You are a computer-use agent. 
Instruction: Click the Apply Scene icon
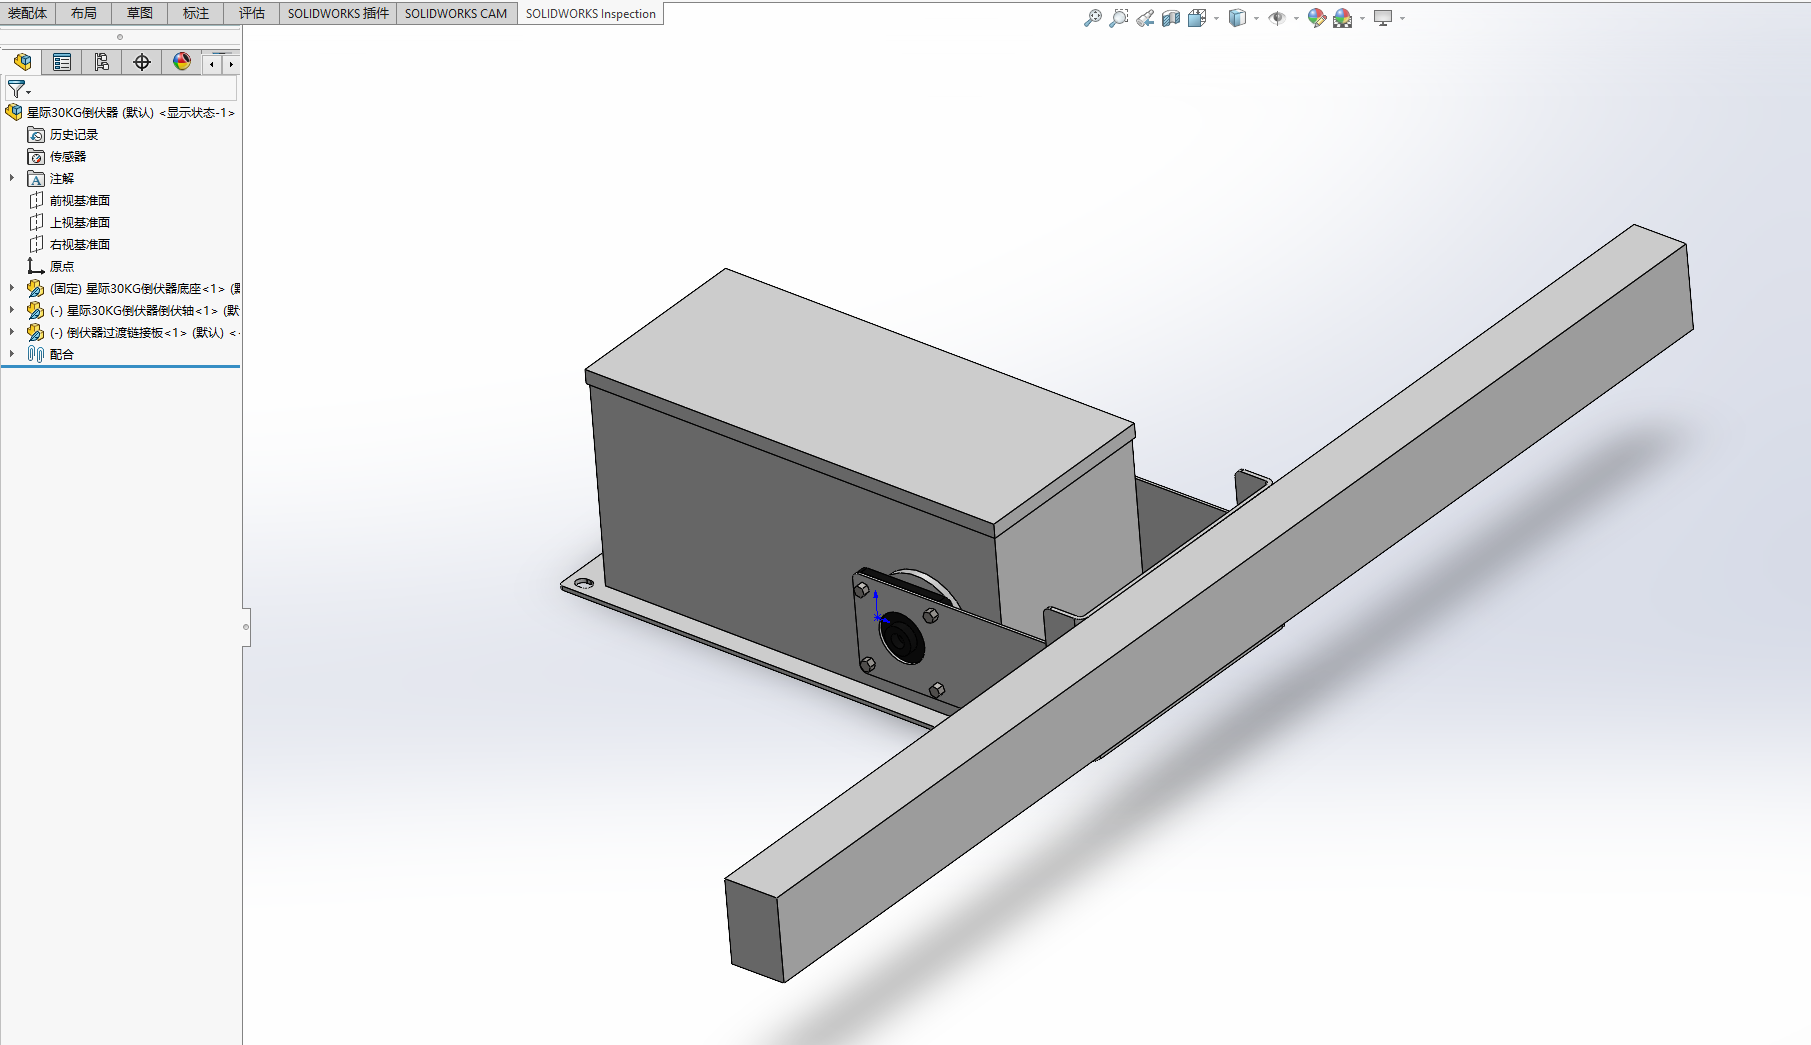click(x=1343, y=18)
